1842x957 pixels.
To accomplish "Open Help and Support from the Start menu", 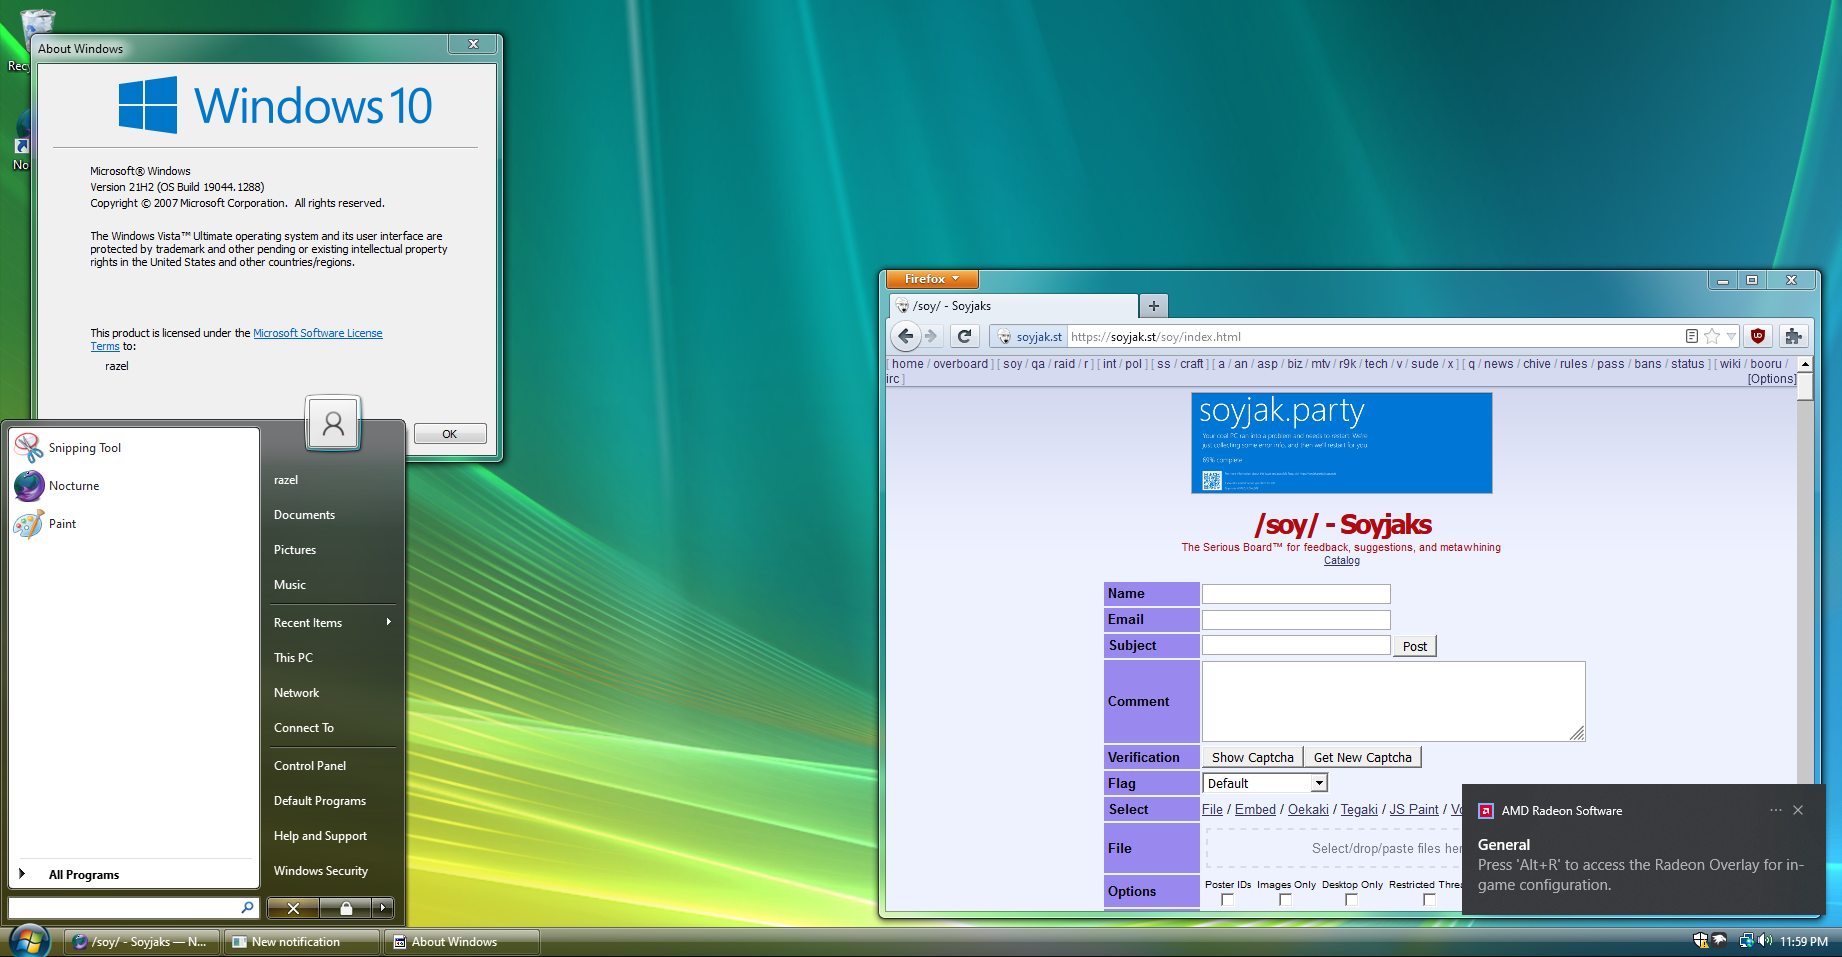I will [x=320, y=836].
